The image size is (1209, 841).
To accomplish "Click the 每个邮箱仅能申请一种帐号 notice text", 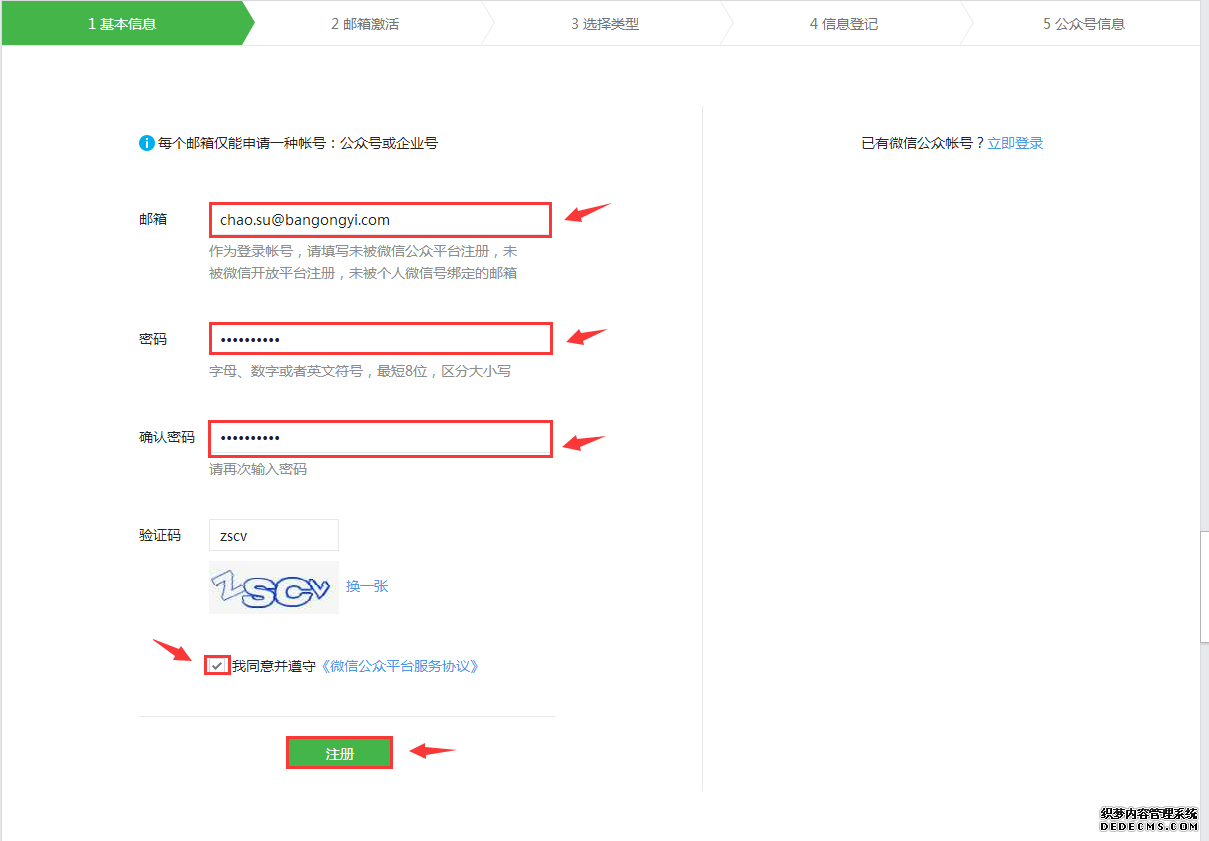I will (x=298, y=143).
